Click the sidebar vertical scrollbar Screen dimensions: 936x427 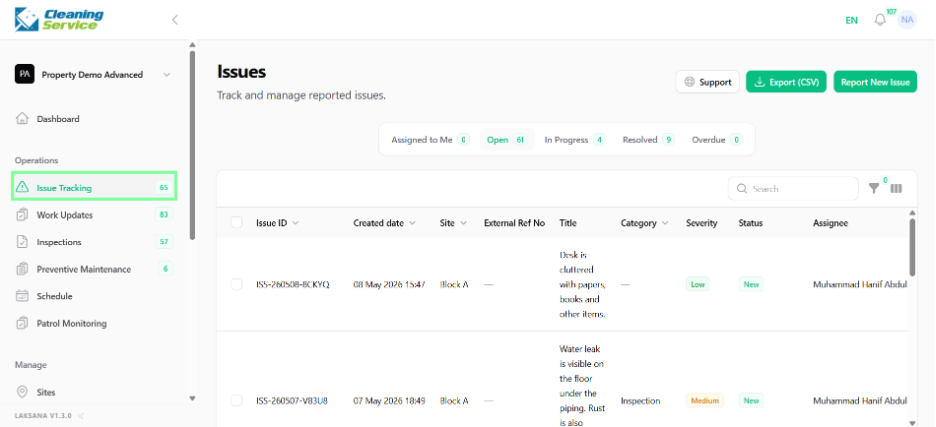192,143
